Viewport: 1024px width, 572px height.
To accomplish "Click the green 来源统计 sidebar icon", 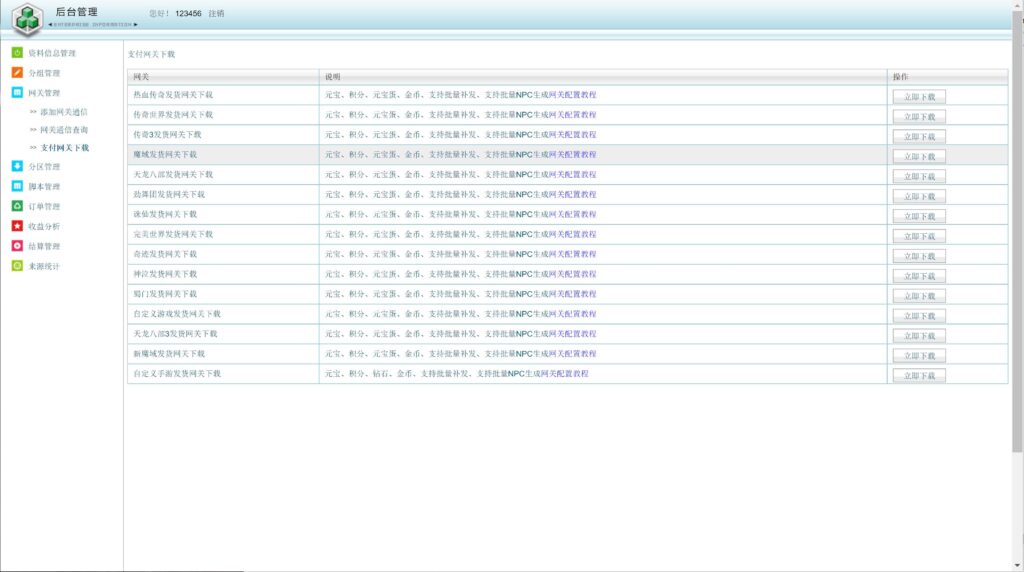I will [x=17, y=266].
